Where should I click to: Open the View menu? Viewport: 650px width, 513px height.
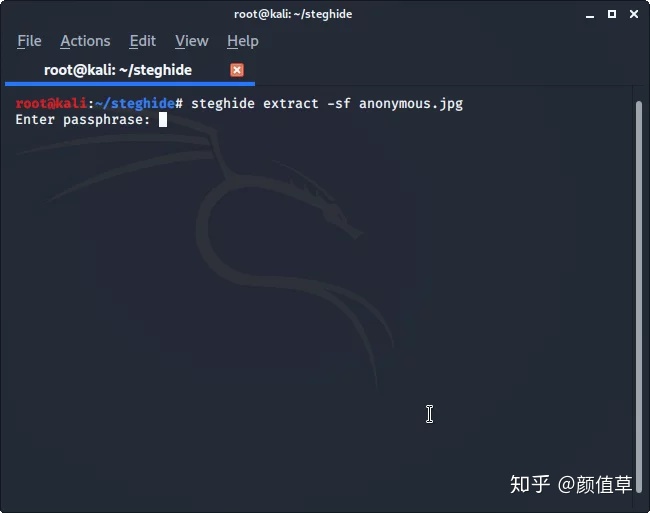pyautogui.click(x=192, y=41)
